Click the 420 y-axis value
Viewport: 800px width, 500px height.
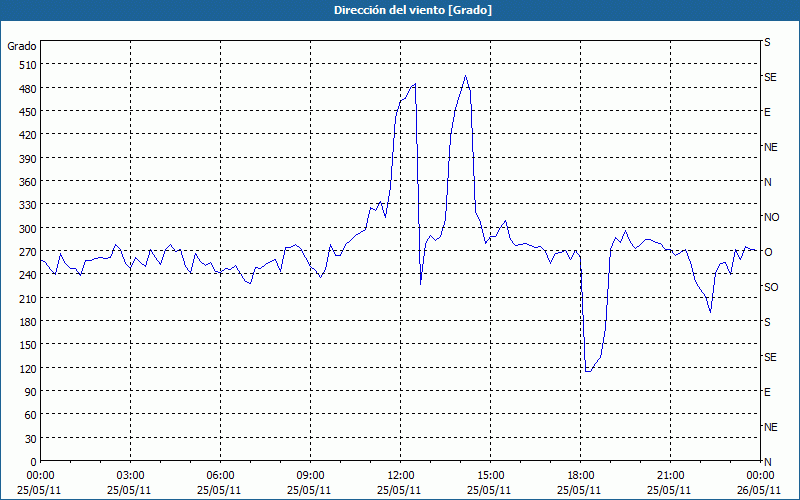28,135
